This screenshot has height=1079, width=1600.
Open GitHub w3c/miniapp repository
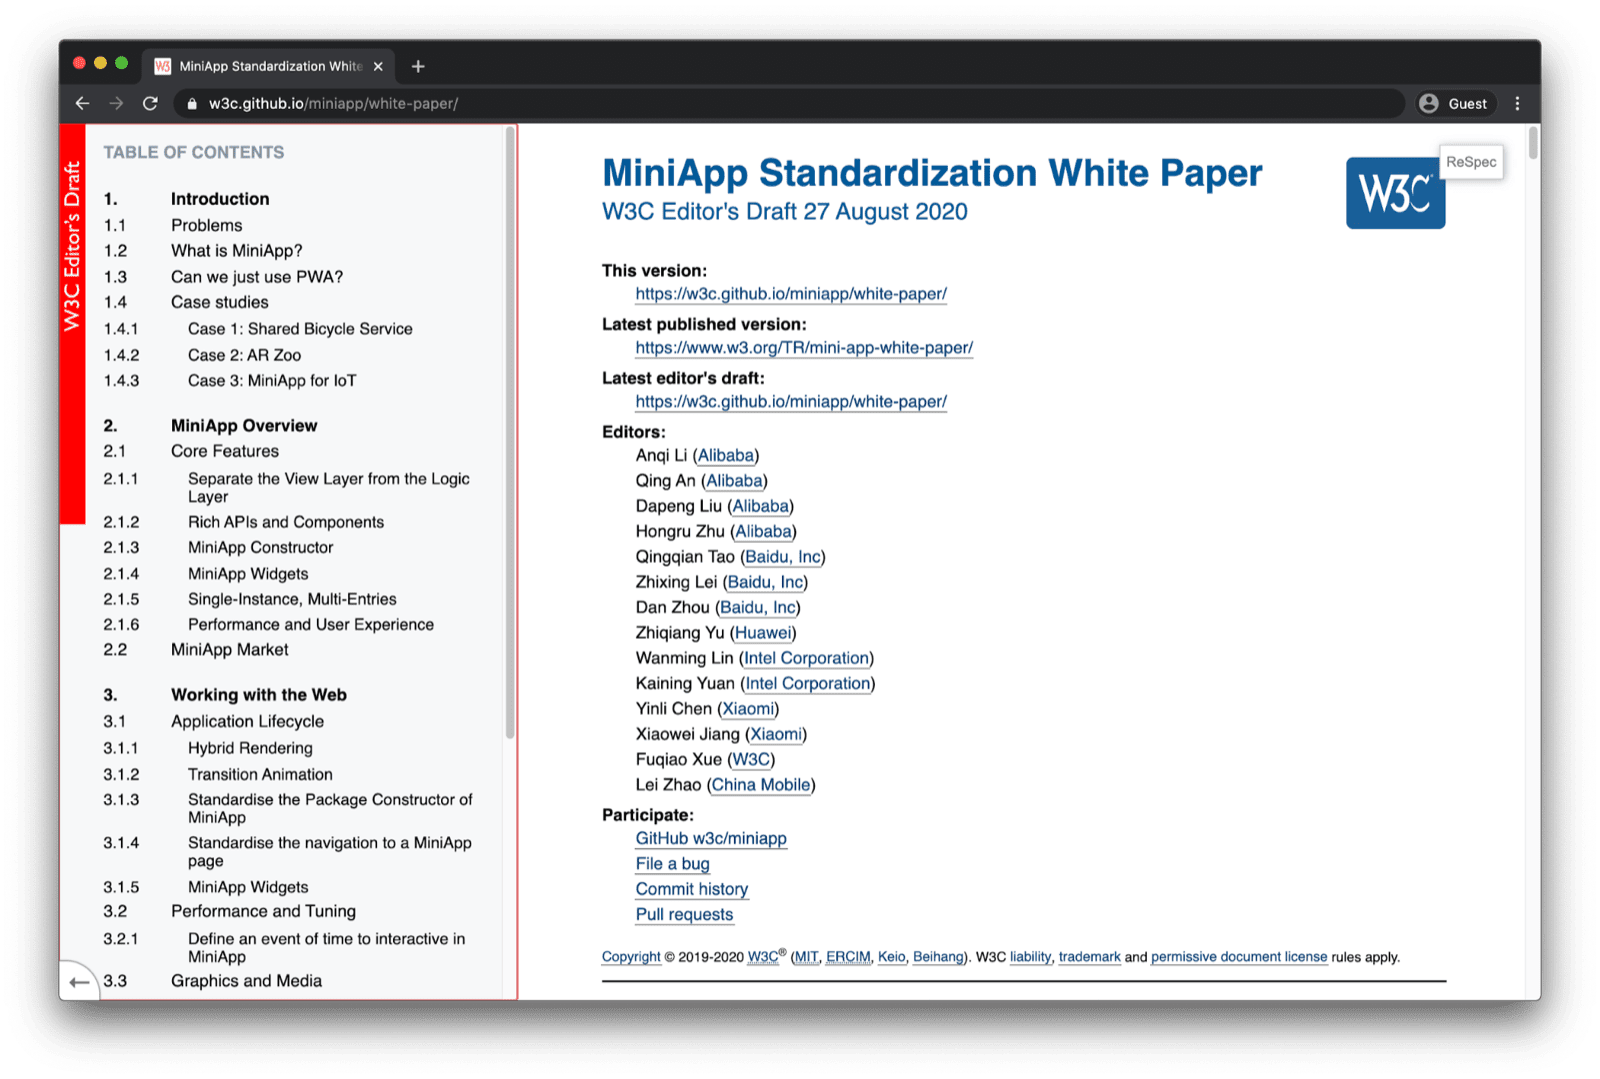pos(711,839)
